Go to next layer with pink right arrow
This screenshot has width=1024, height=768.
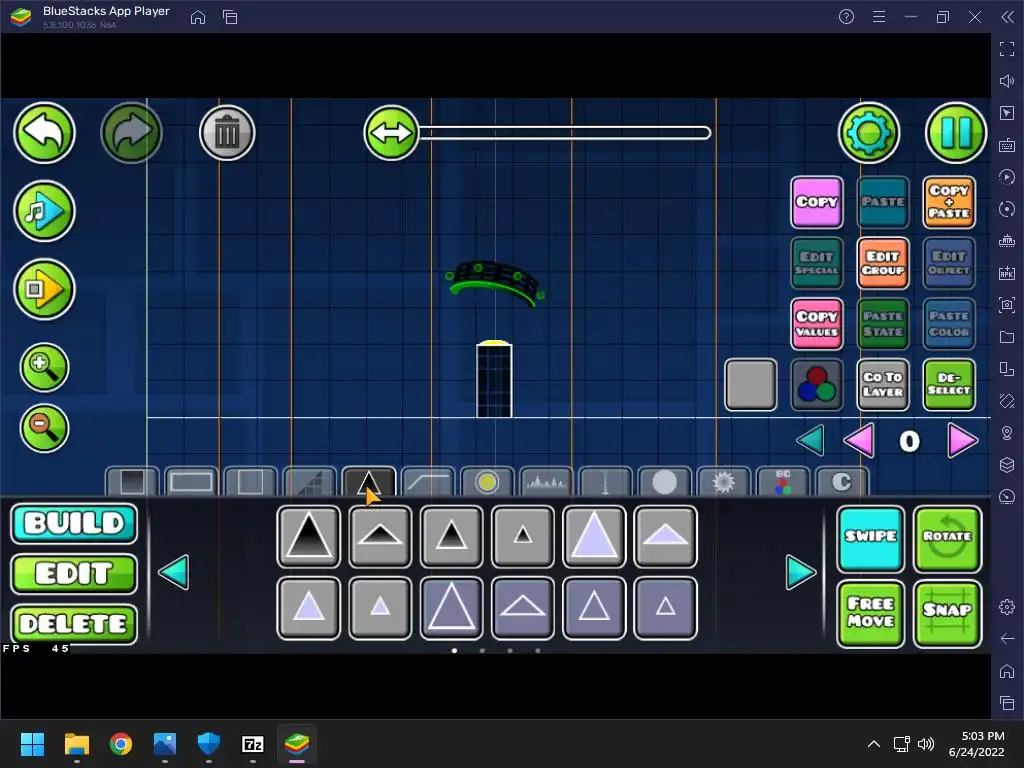963,441
